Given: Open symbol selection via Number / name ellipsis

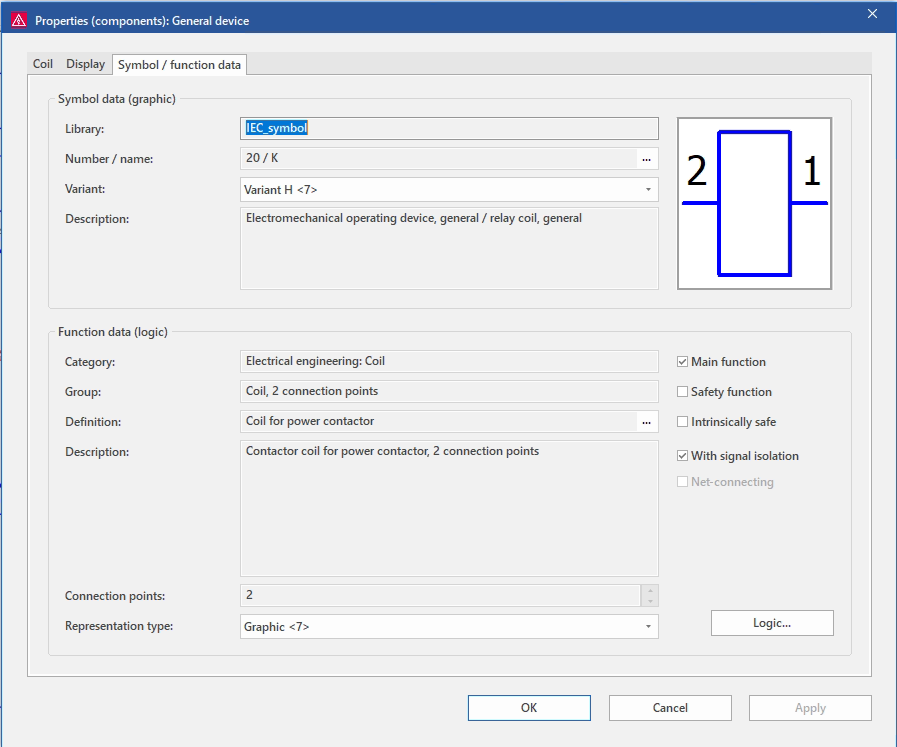Looking at the screenshot, I should [646, 159].
